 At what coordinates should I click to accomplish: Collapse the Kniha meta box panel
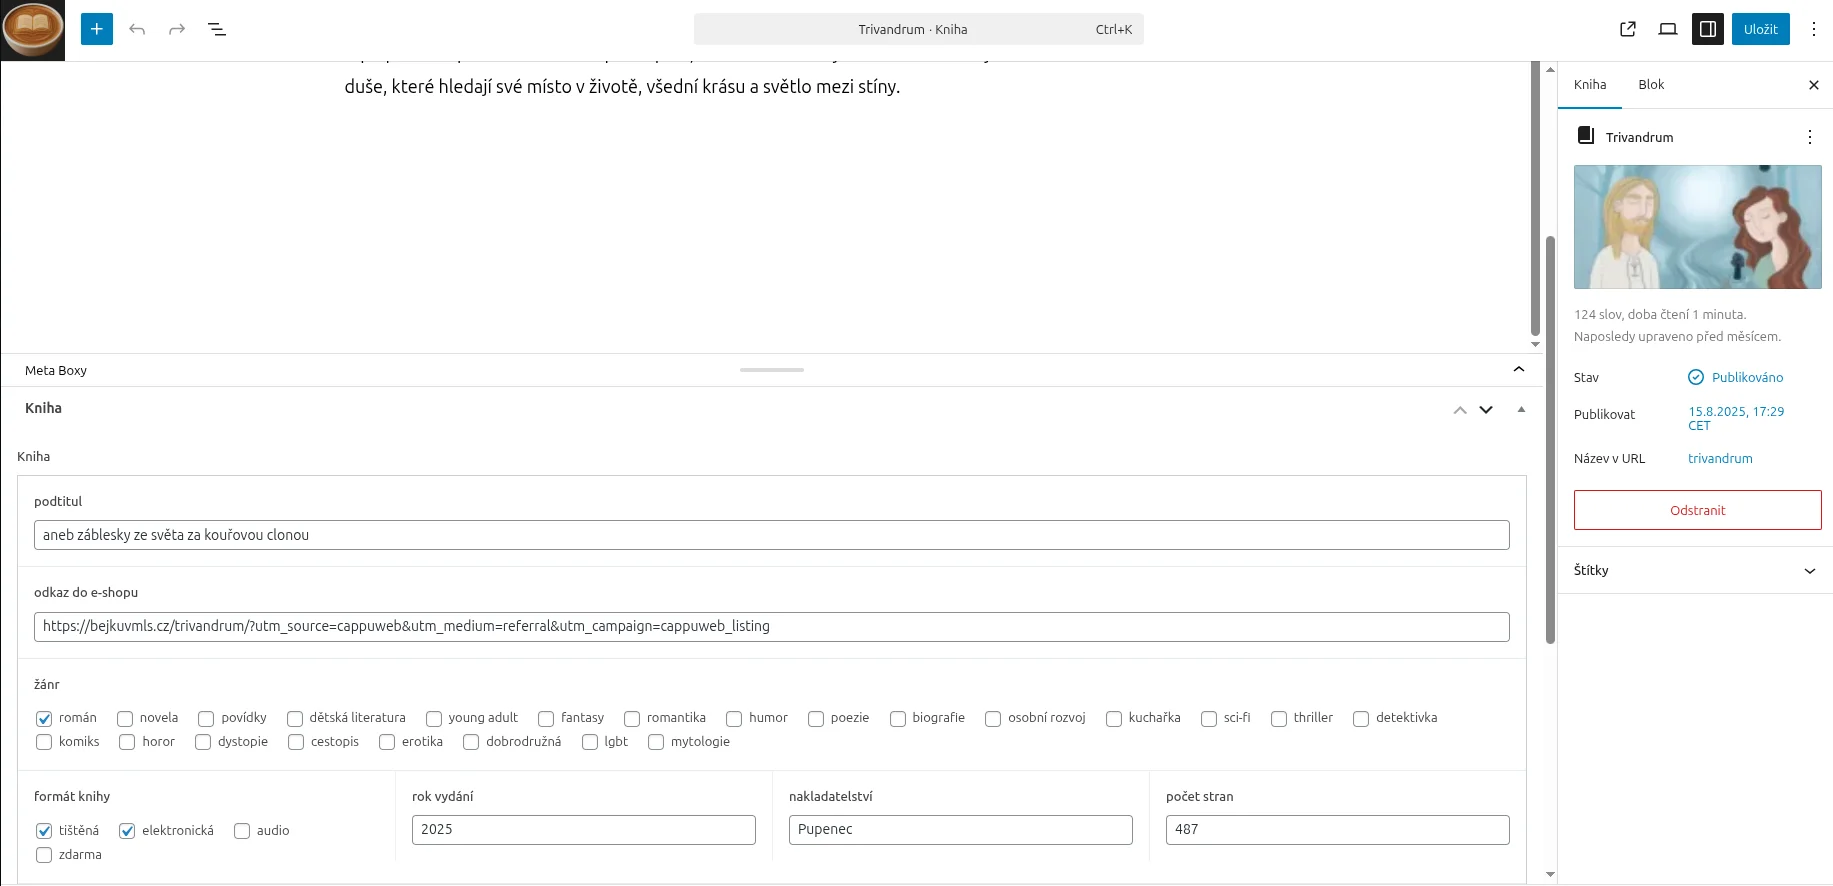tap(1521, 409)
